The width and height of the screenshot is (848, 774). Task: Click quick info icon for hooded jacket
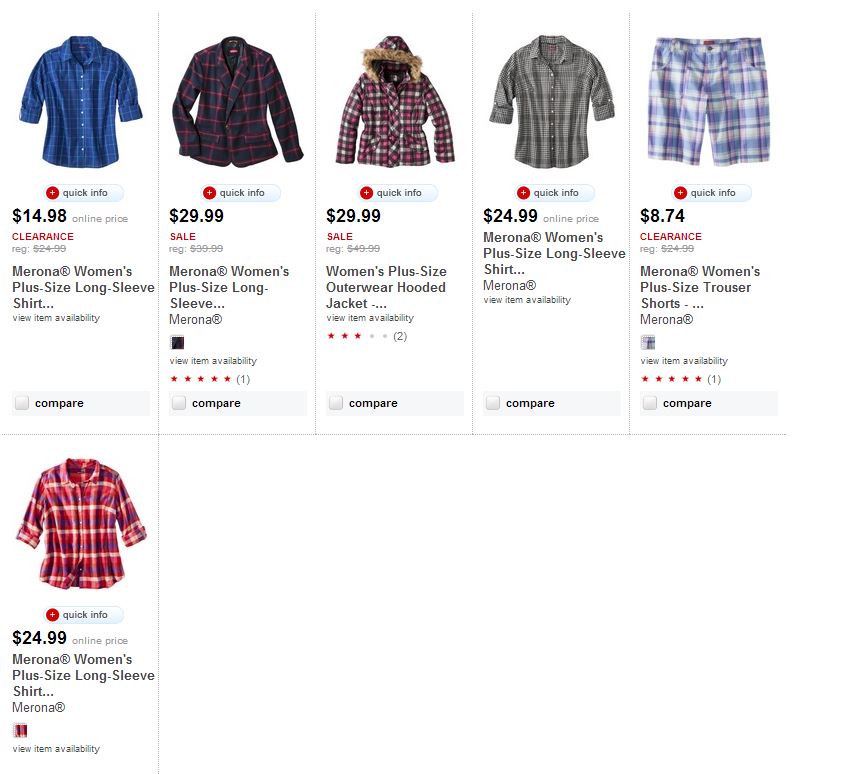[x=366, y=193]
